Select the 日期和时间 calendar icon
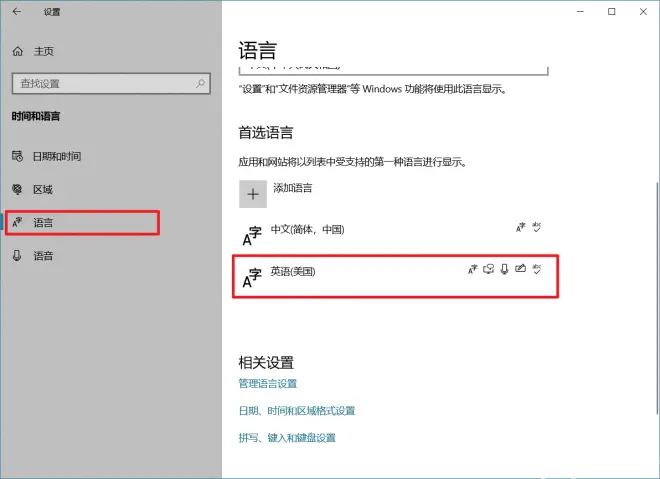The height and width of the screenshot is (479, 660). coord(17,156)
